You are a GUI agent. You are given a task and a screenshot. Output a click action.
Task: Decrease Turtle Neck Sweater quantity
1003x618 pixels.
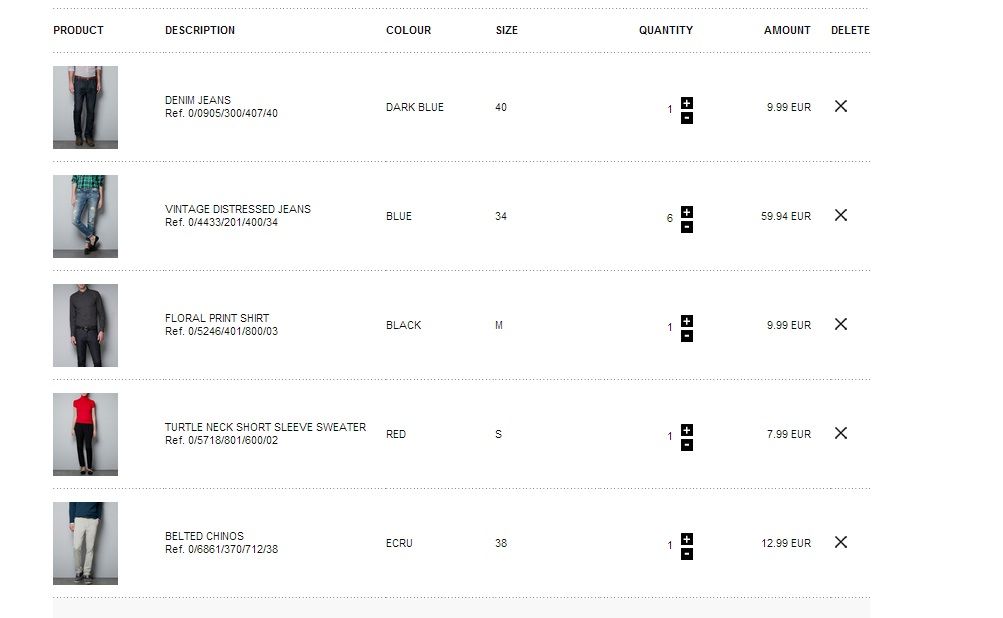pos(687,445)
